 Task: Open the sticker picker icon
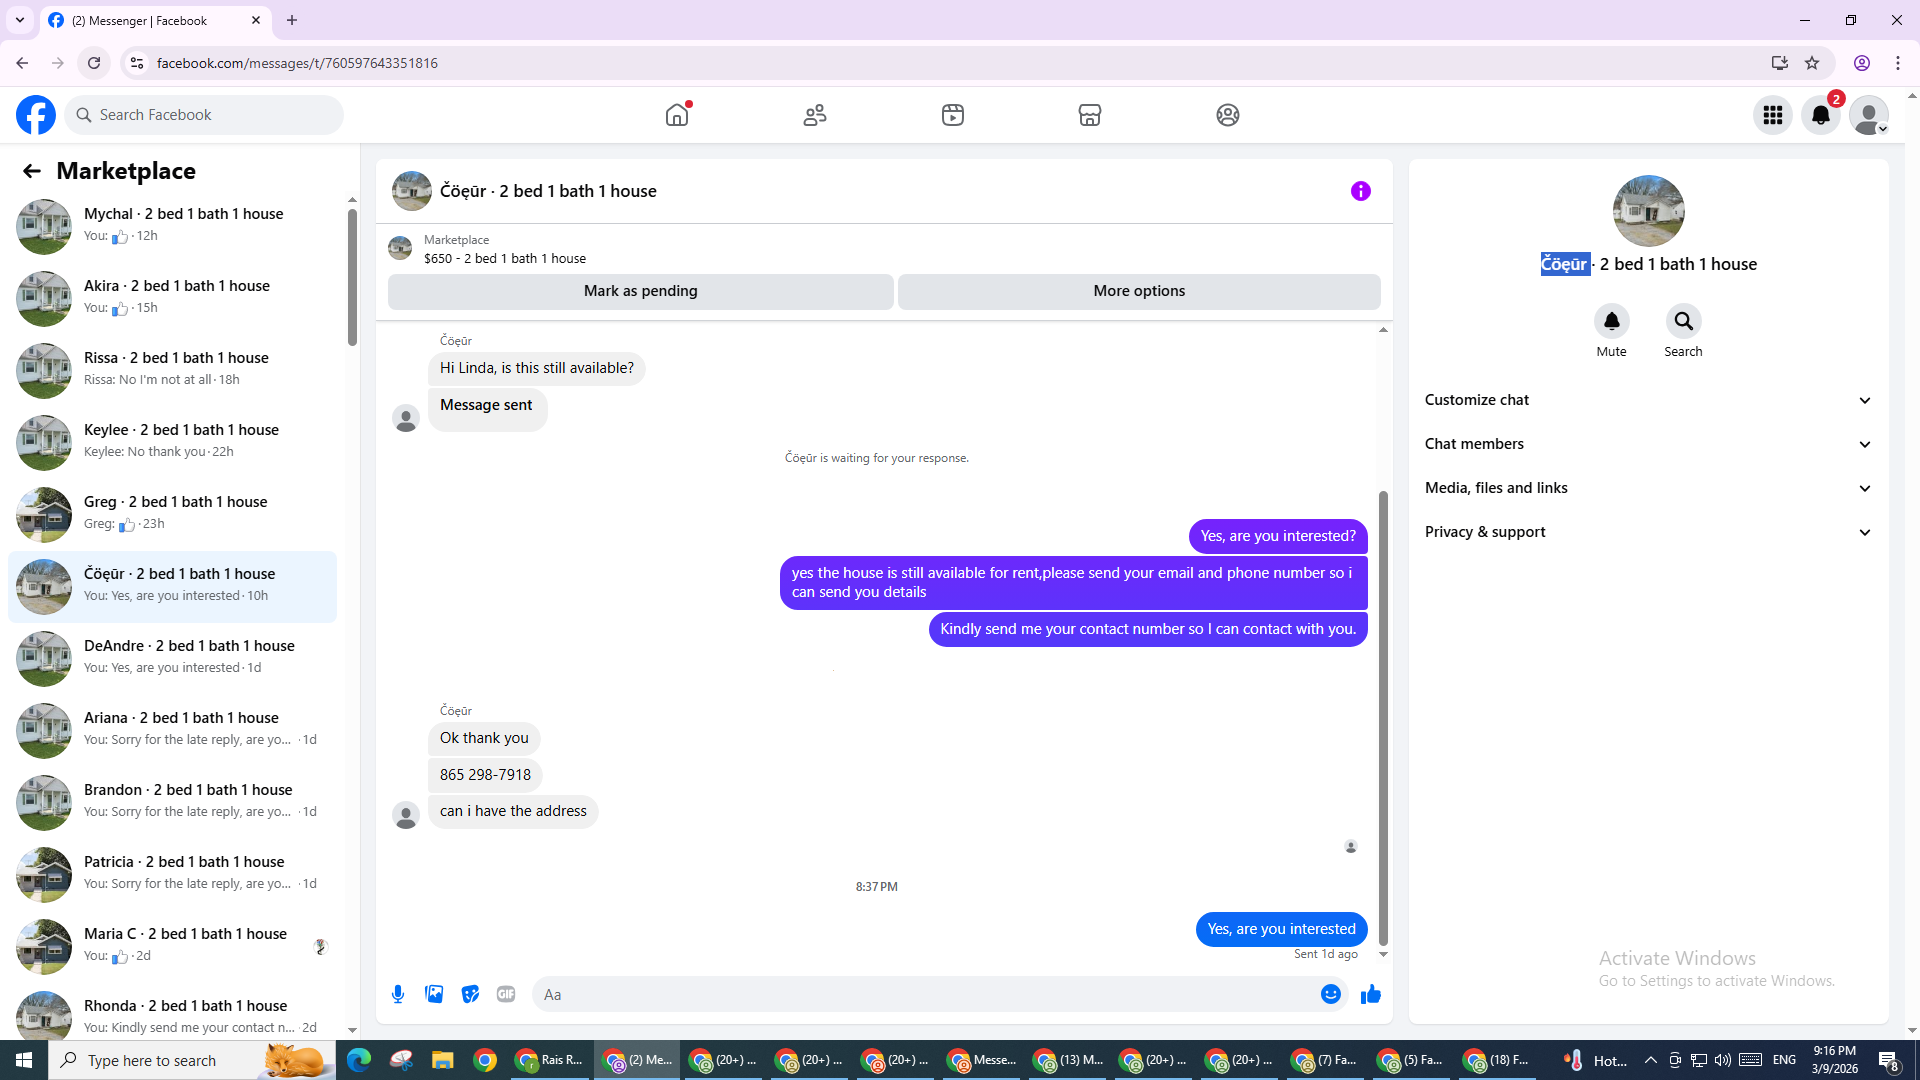(x=470, y=994)
